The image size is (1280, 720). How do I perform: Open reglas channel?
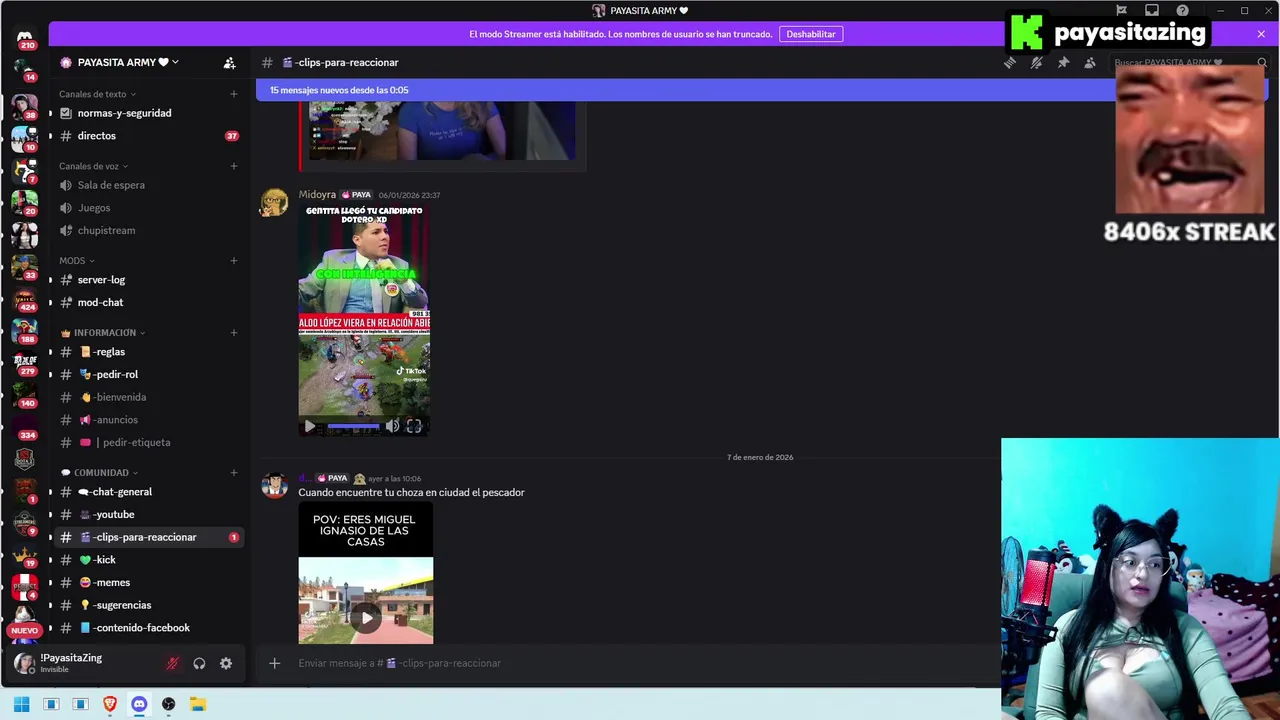[148, 352]
